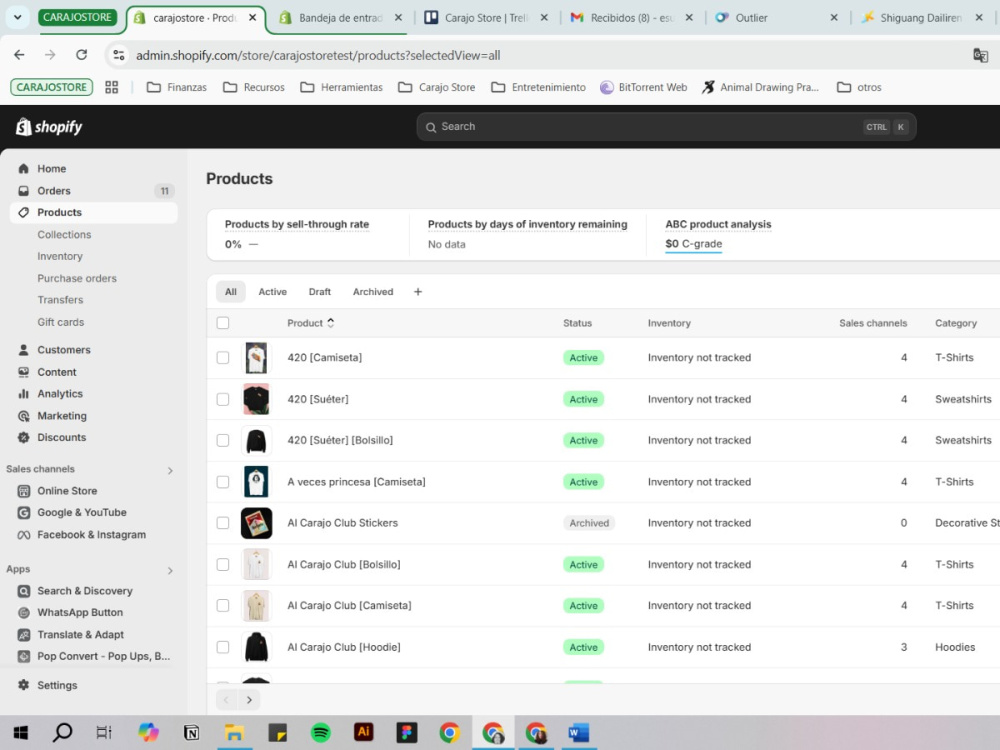Go to next page of products
The width and height of the screenshot is (1000, 750).
[x=249, y=700]
